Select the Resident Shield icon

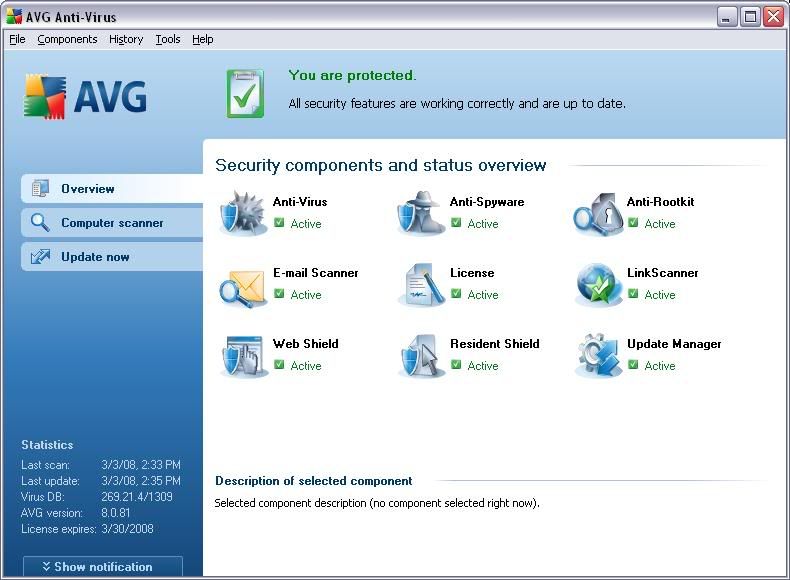click(x=421, y=355)
